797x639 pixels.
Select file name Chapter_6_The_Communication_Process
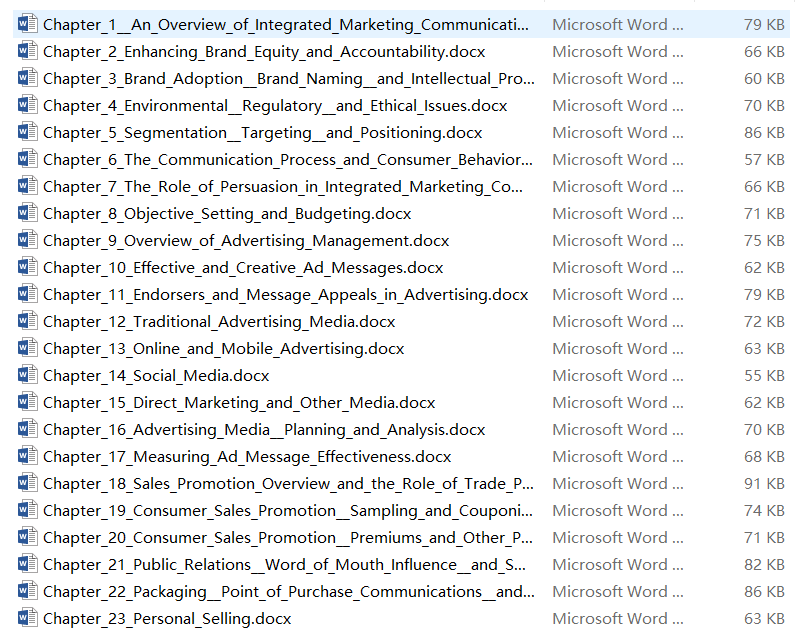pyautogui.click(x=288, y=160)
